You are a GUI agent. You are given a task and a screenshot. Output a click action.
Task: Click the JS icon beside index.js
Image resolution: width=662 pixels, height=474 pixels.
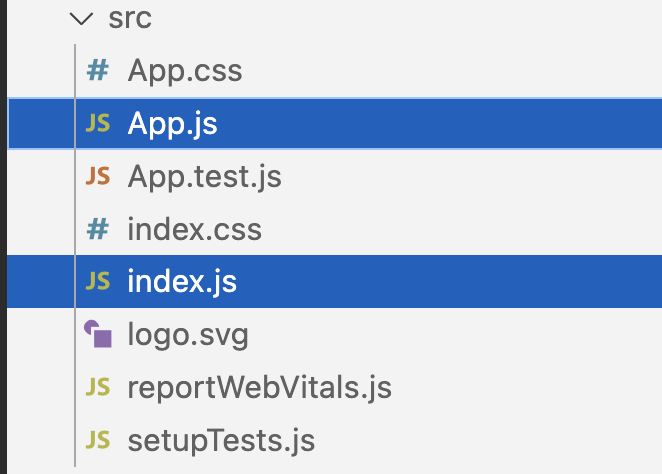(x=97, y=282)
